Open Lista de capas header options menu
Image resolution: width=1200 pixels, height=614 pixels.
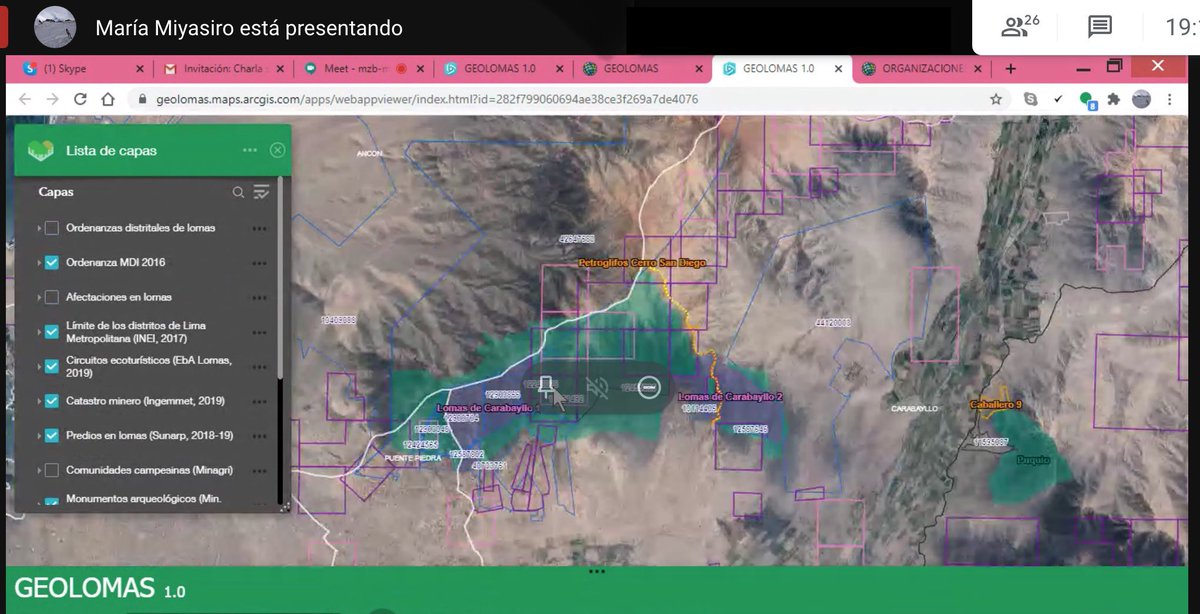pyautogui.click(x=250, y=150)
